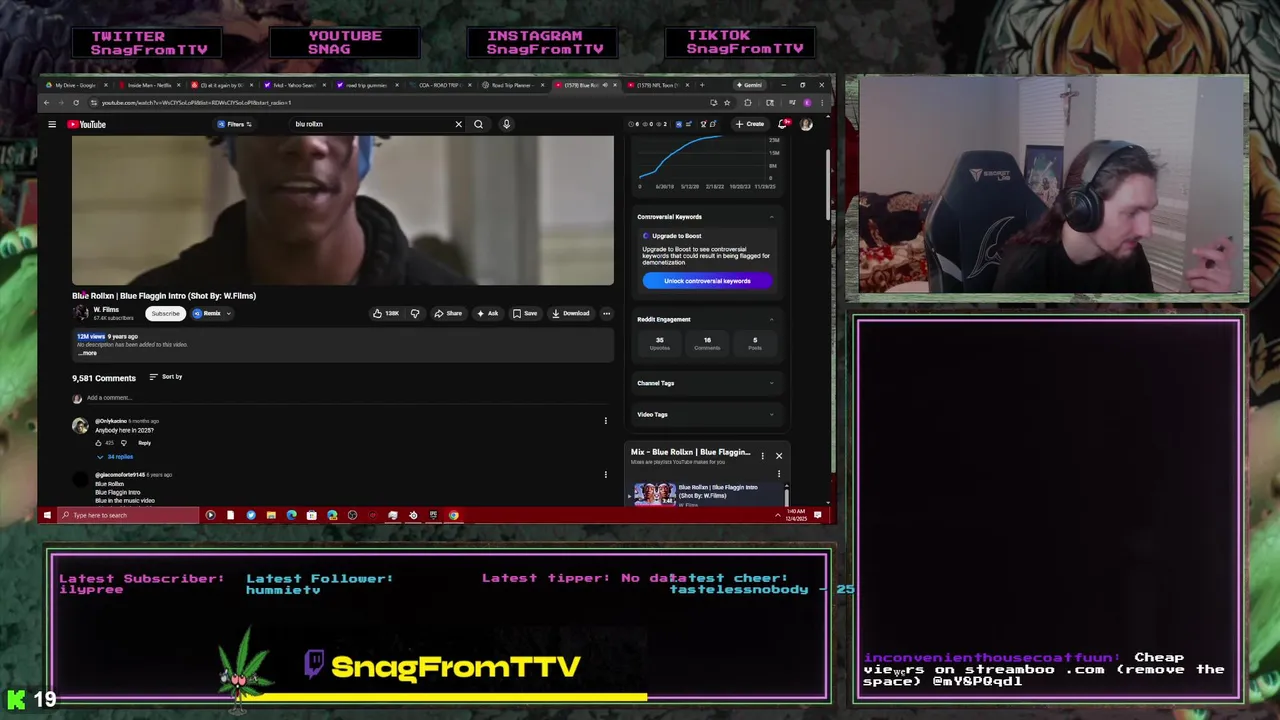Expand the 34 replies thread

coord(115,457)
